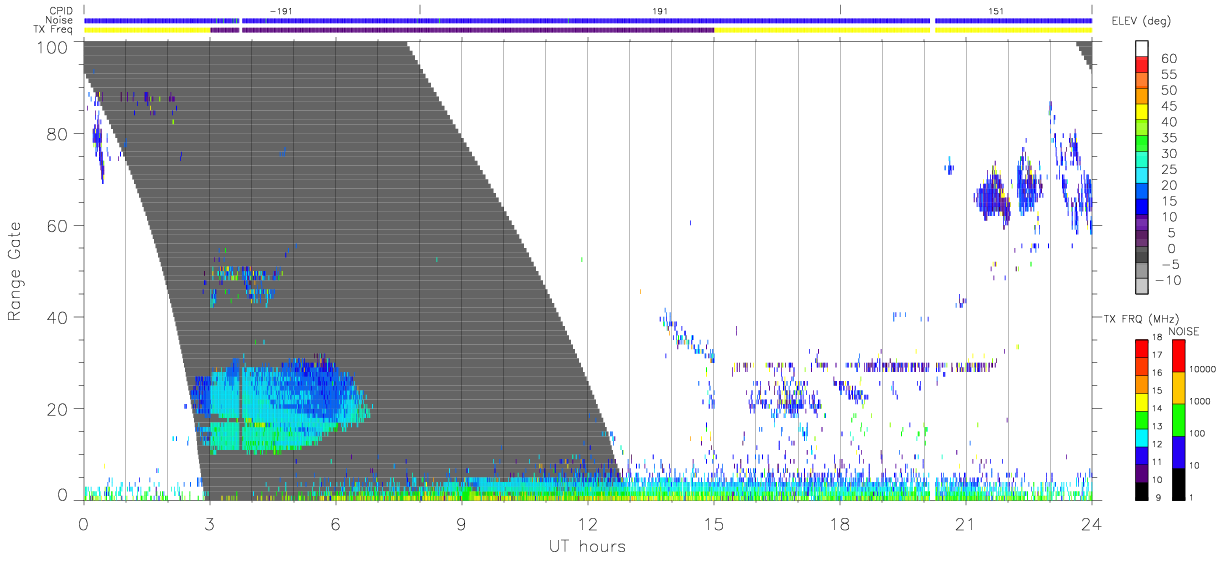Image resolution: width=1228 pixels, height=567 pixels.
Task: Click the 'NOISE' legend title
Action: pyautogui.click(x=1183, y=331)
